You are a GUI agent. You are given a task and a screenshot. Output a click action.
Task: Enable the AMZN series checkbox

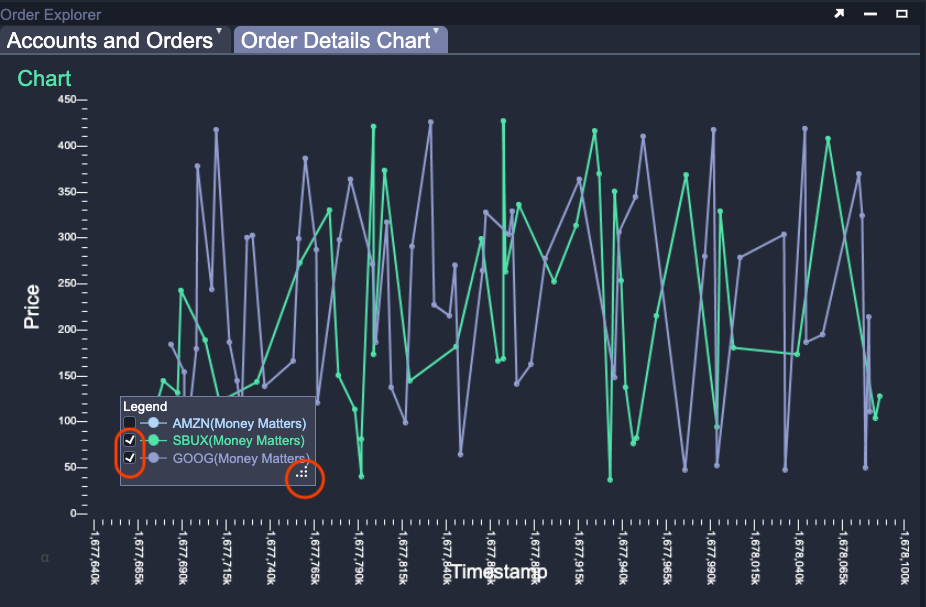[x=130, y=423]
